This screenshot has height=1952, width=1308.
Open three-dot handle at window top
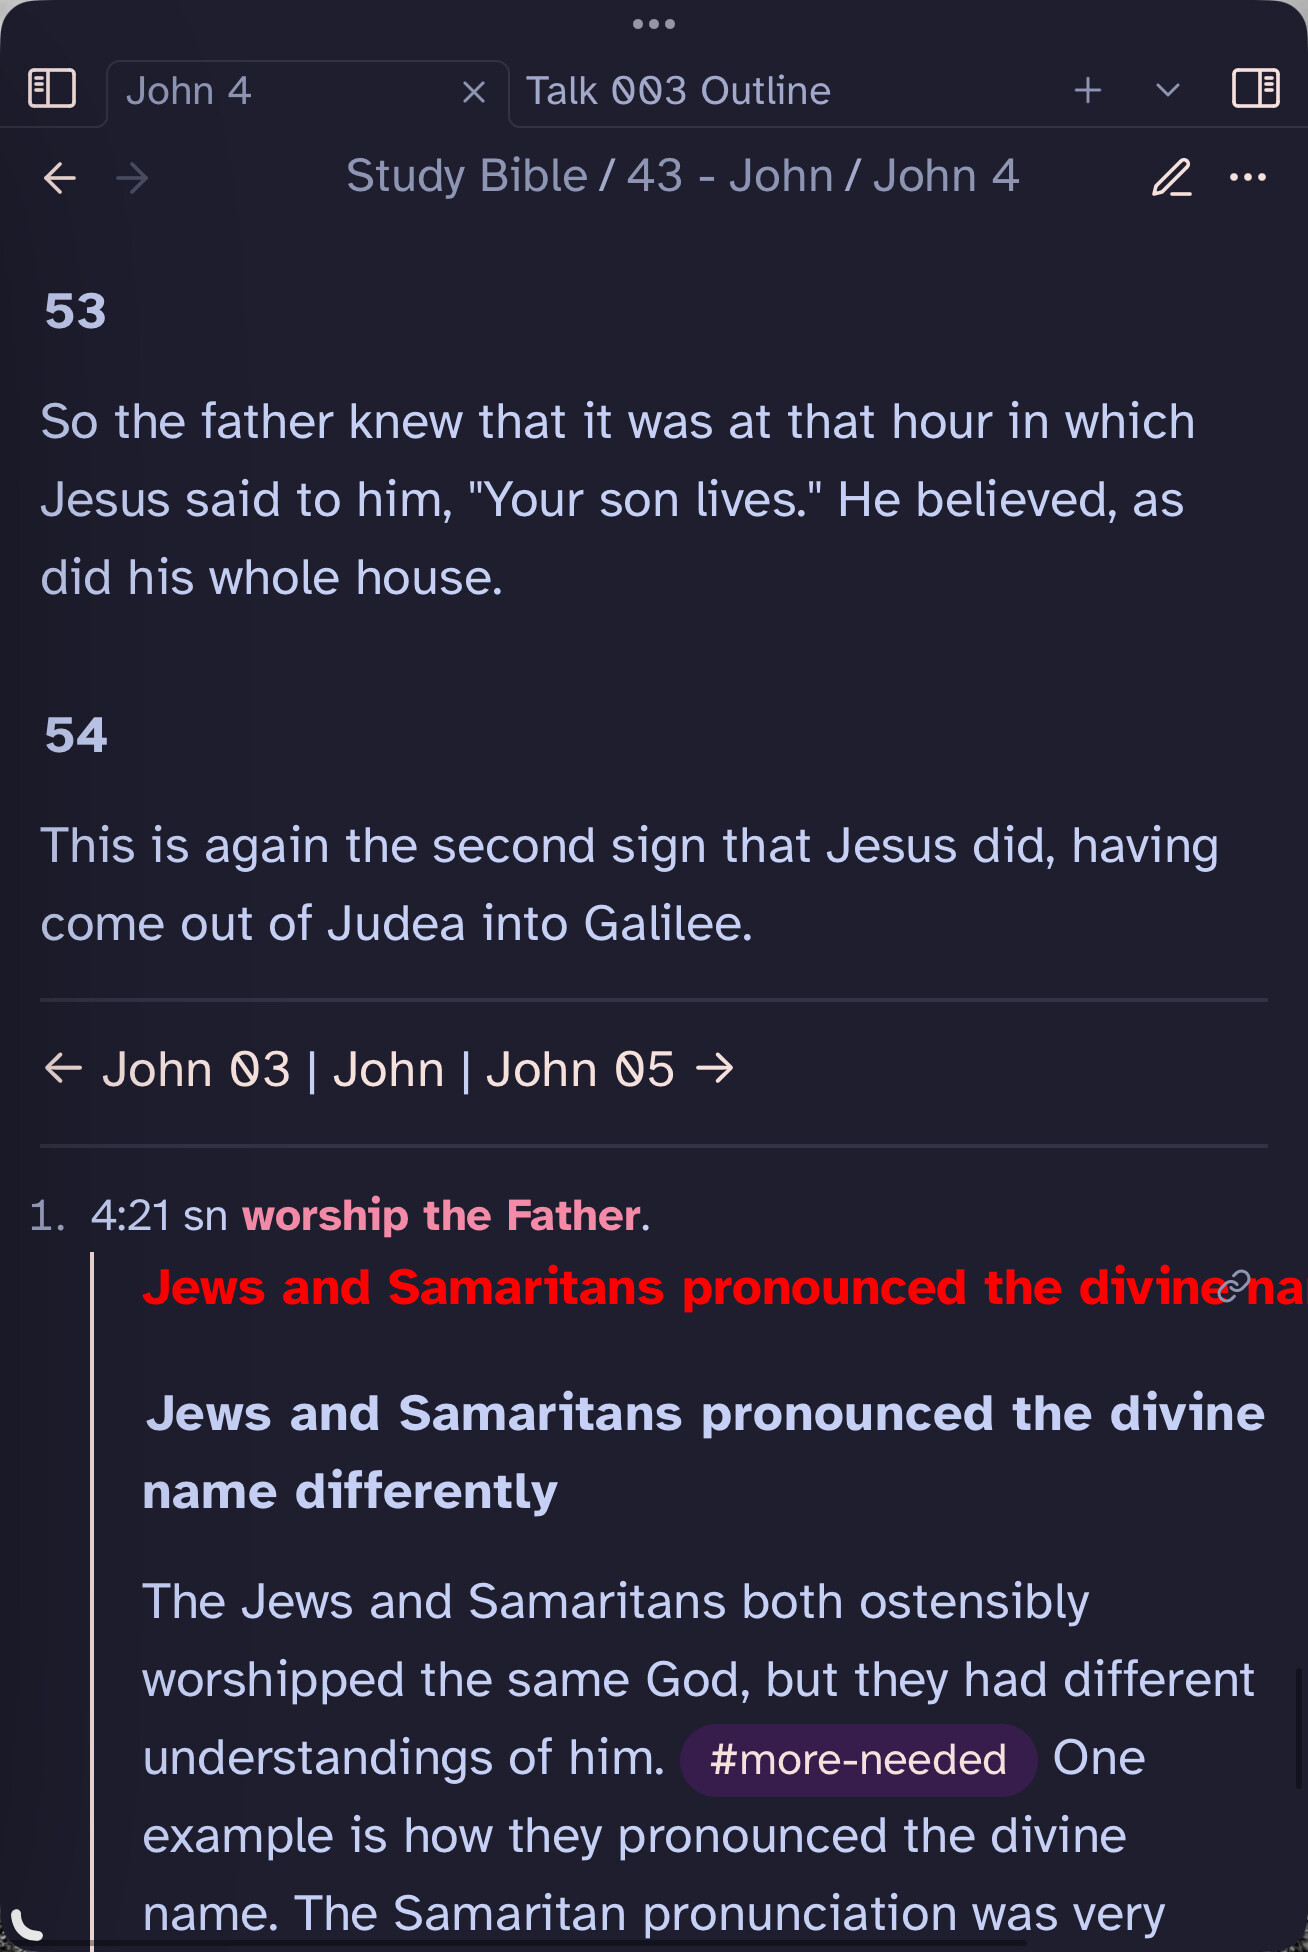click(x=654, y=24)
